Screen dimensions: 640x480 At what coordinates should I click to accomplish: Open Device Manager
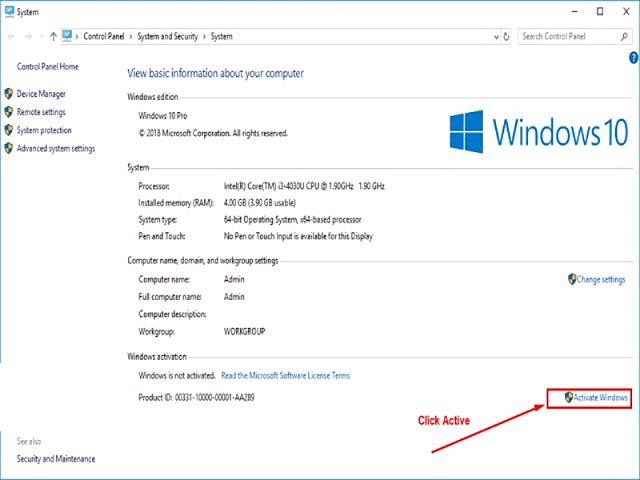pos(41,94)
